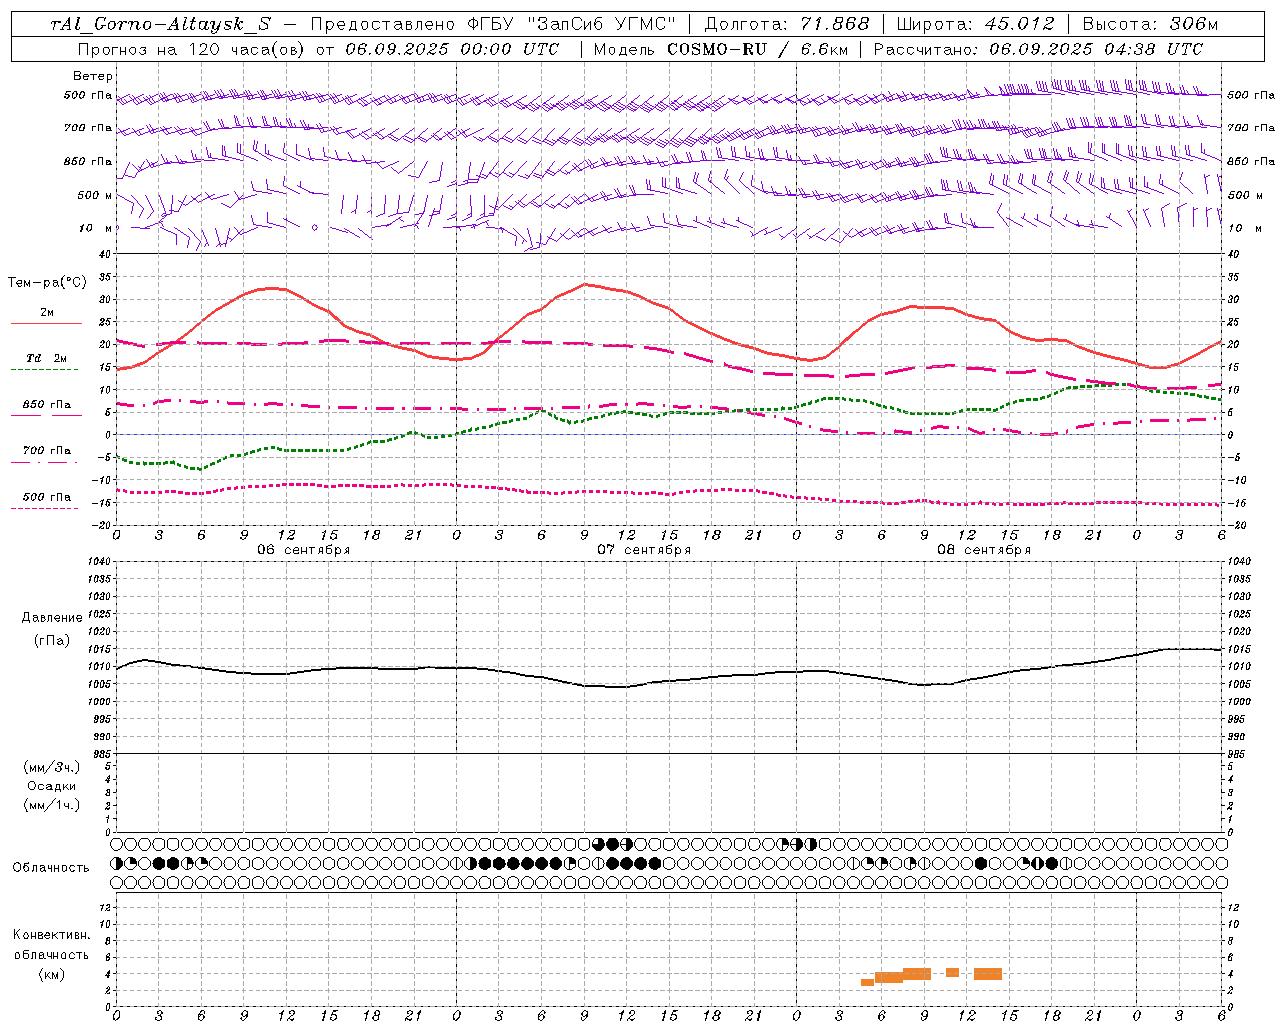Click the Давление panel label
1280x1024 pixels.
pyautogui.click(x=52, y=618)
